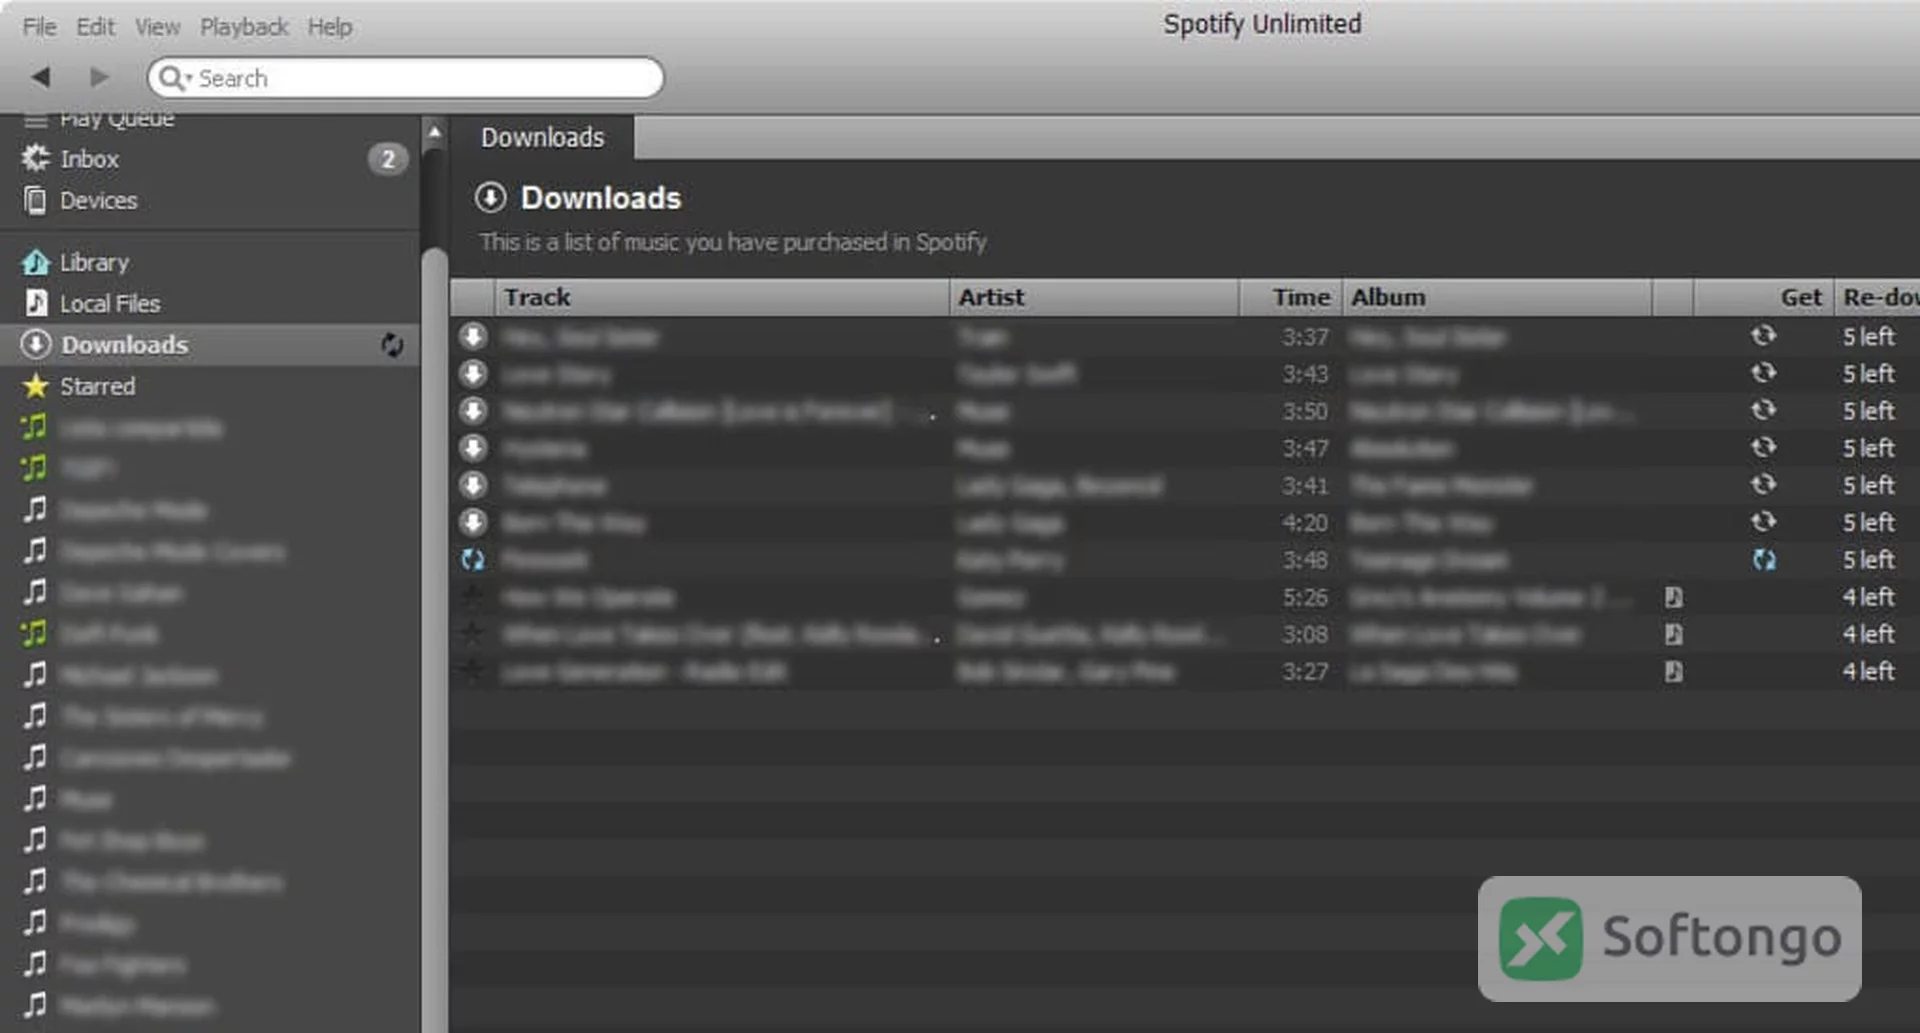
Task: Open the Playback menu
Action: [x=244, y=27]
